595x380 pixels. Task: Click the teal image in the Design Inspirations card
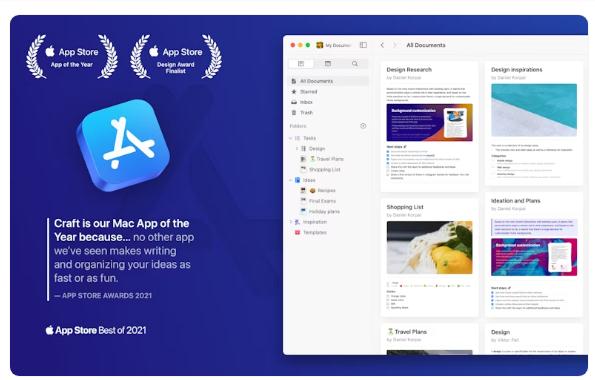click(534, 110)
